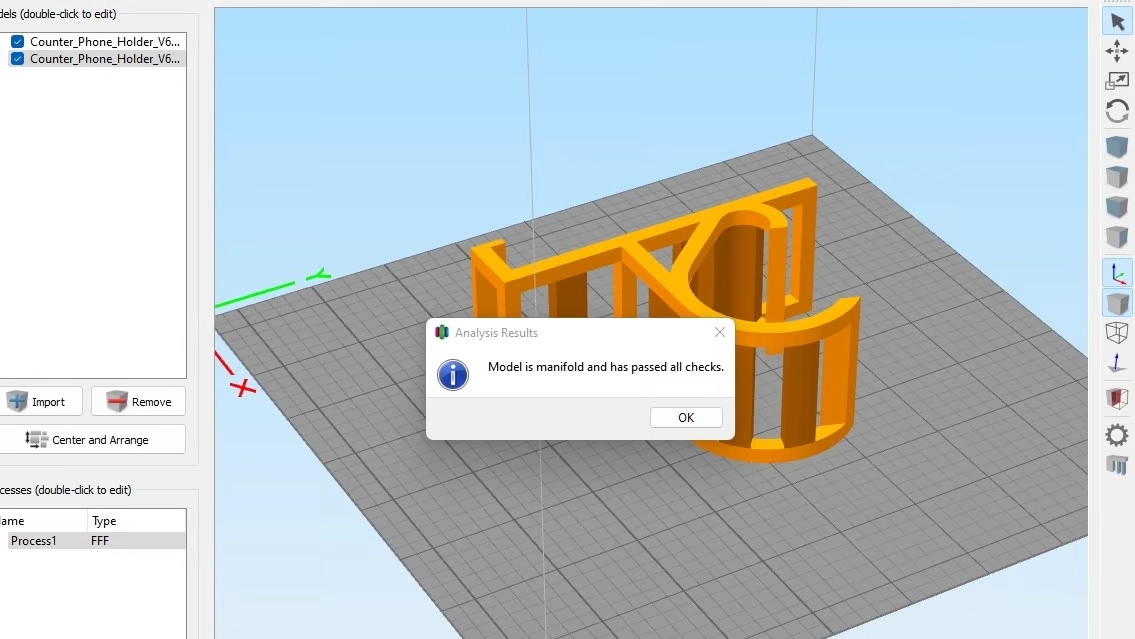Click the Type column header
This screenshot has height=639, width=1135.
[x=136, y=521]
